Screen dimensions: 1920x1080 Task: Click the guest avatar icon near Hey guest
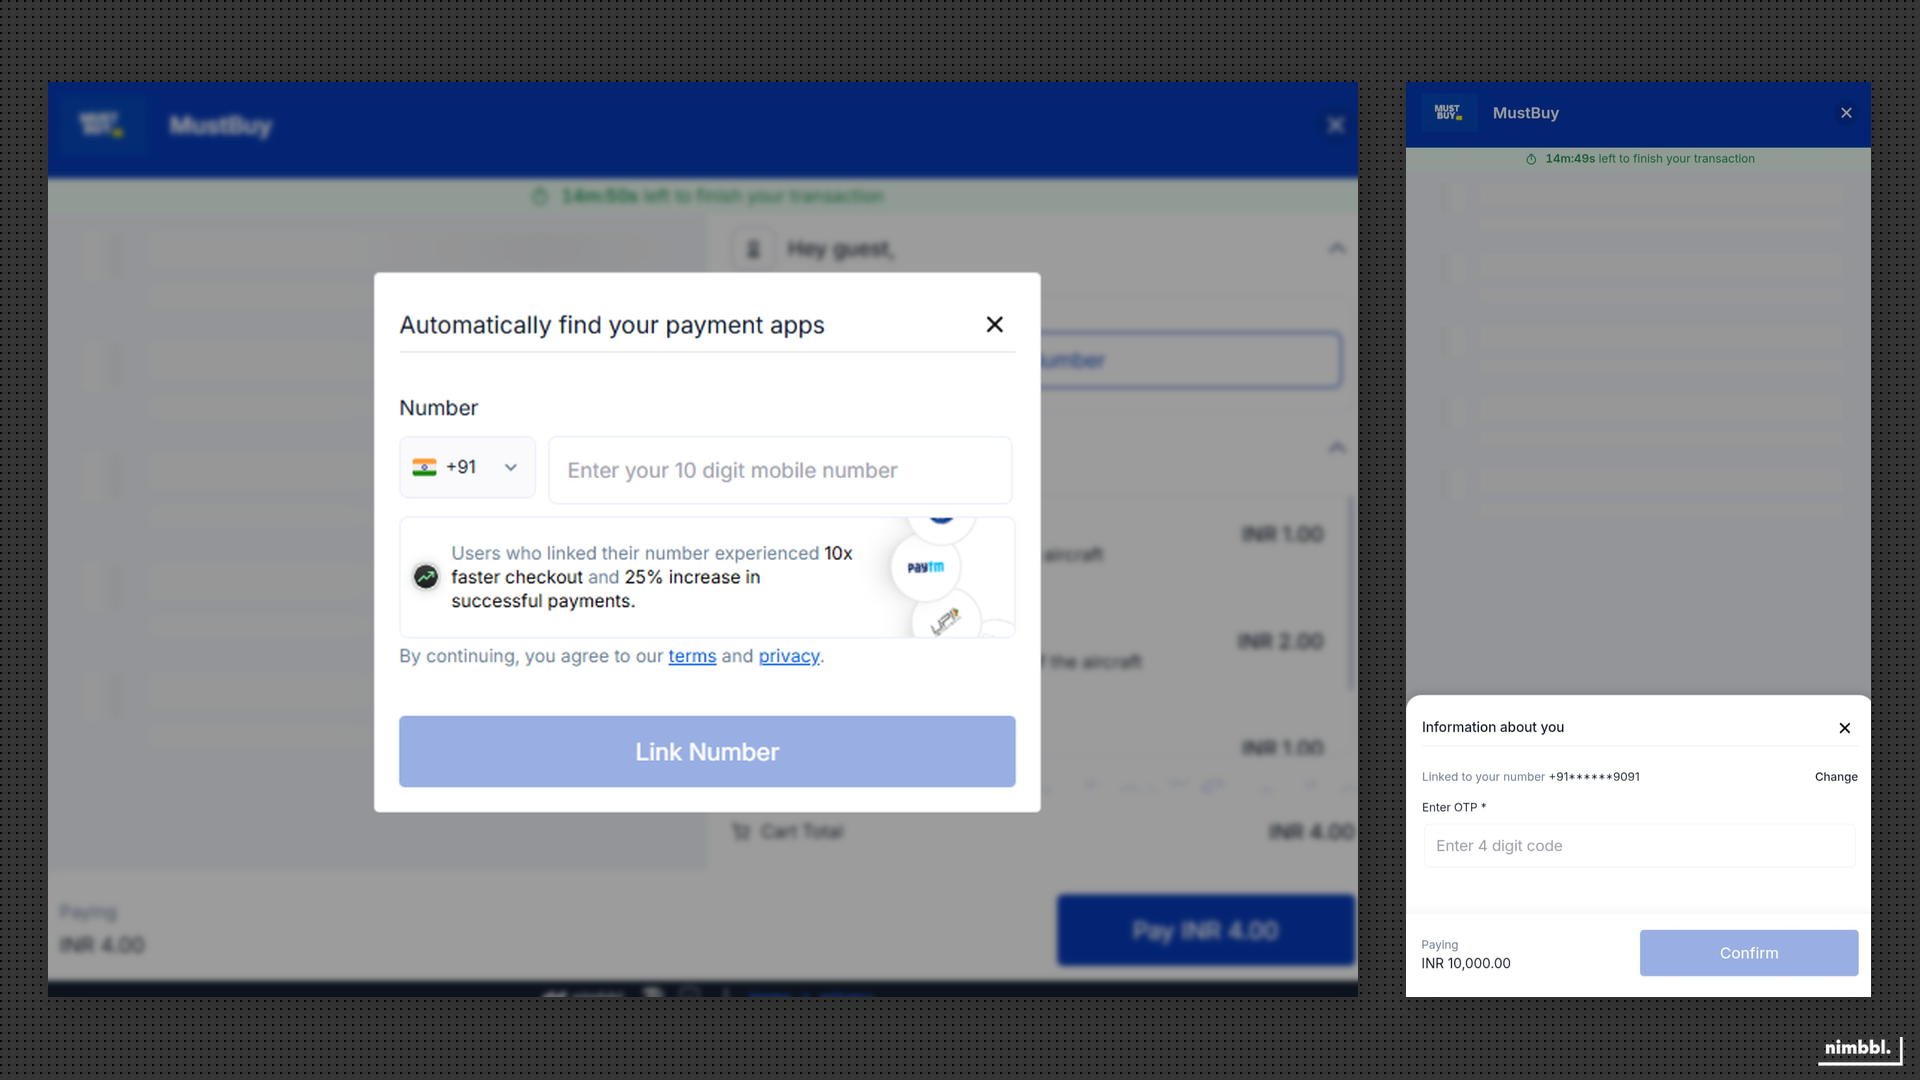tap(754, 248)
